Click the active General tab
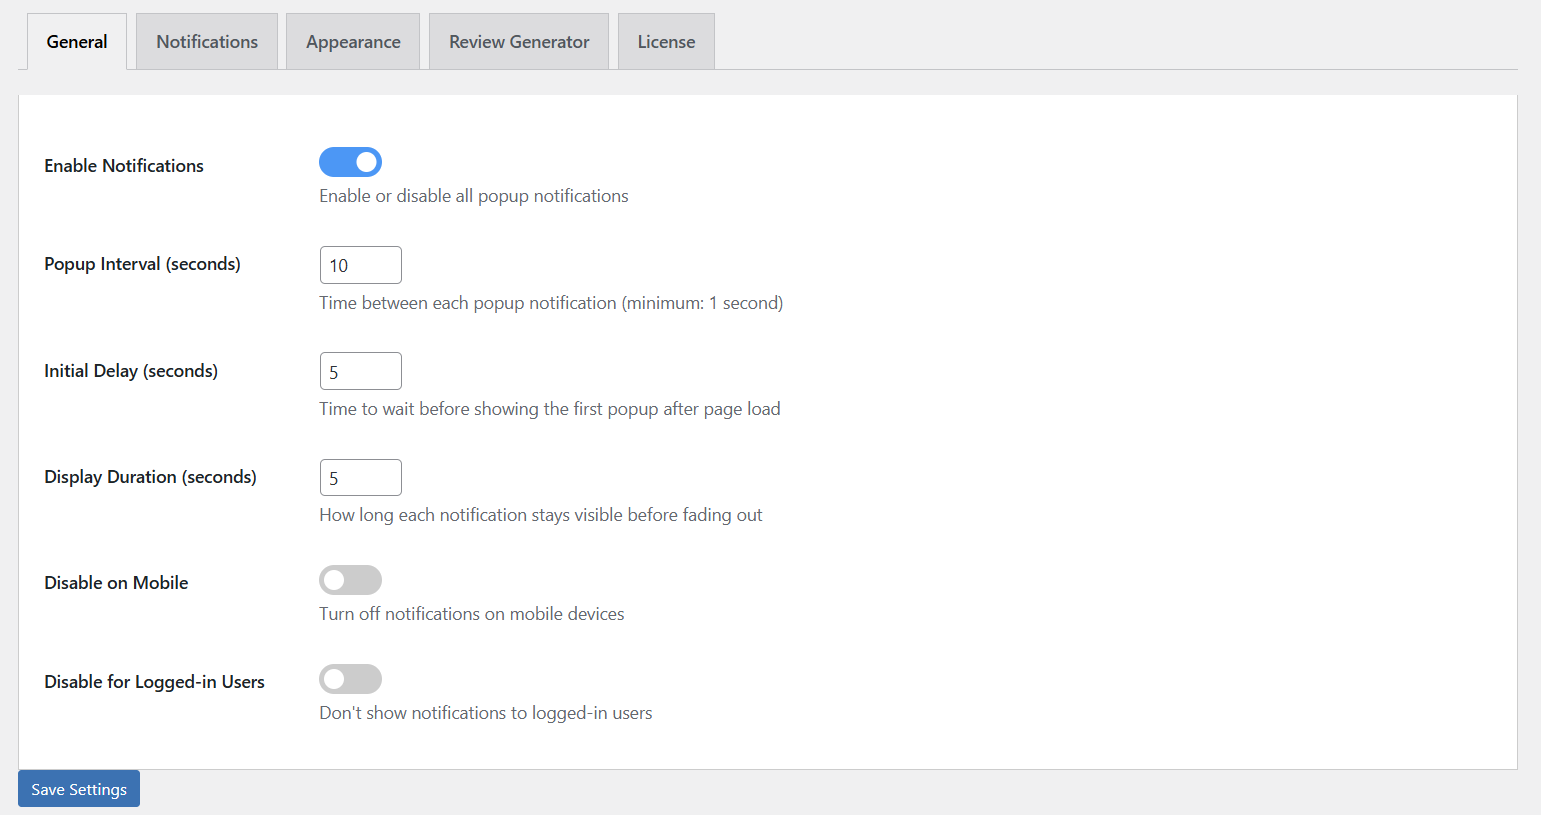Image resolution: width=1541 pixels, height=815 pixels. [x=76, y=41]
